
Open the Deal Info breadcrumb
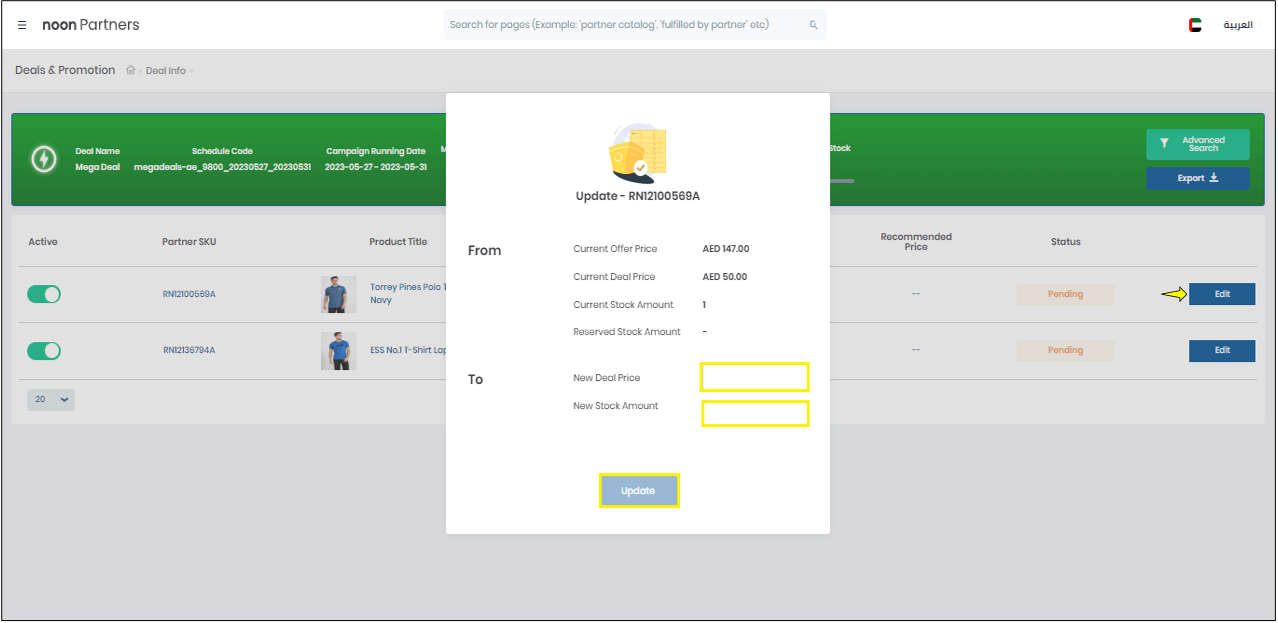(166, 71)
